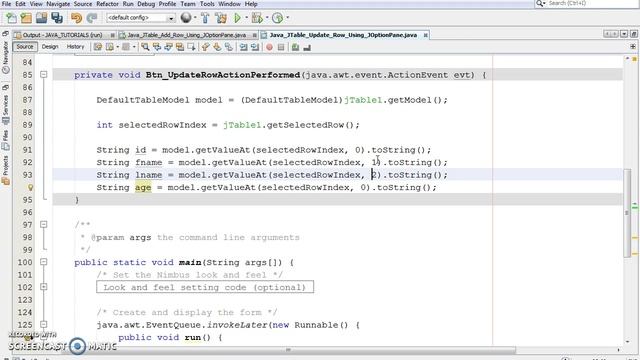Viewport: 640px width, 360px height.
Task: Select Java_JTable_Update_Row_Using_JOptionPane.java tab
Action: (343, 35)
